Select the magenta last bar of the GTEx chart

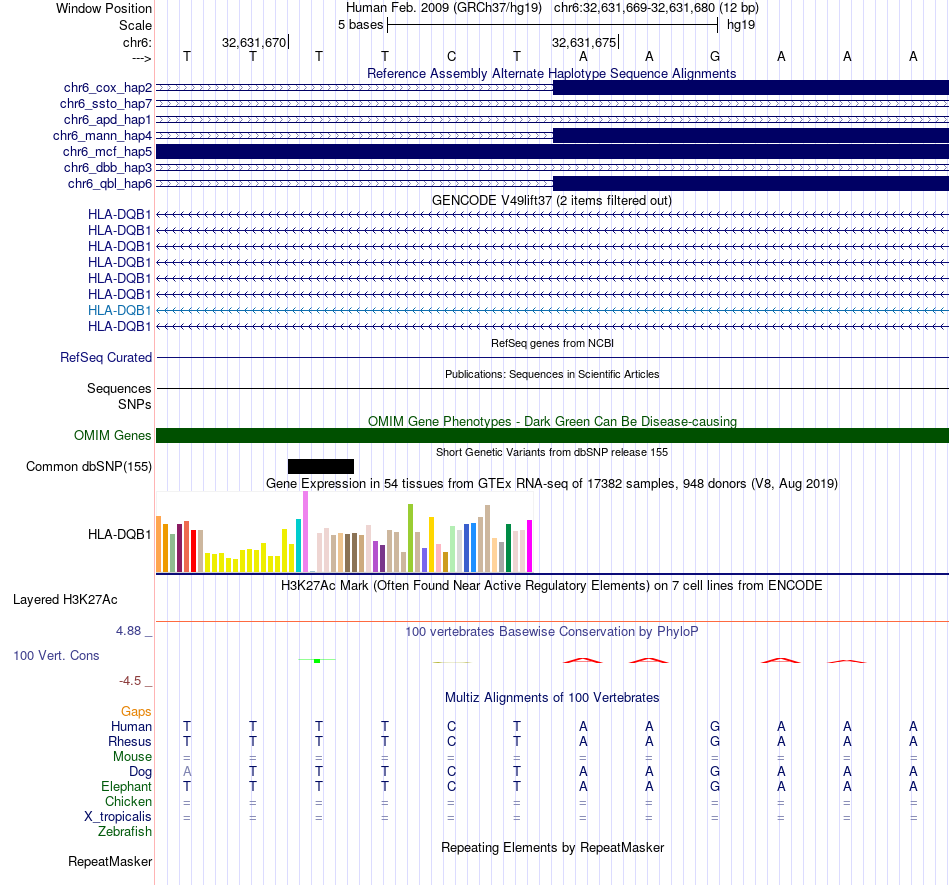[x=530, y=546]
